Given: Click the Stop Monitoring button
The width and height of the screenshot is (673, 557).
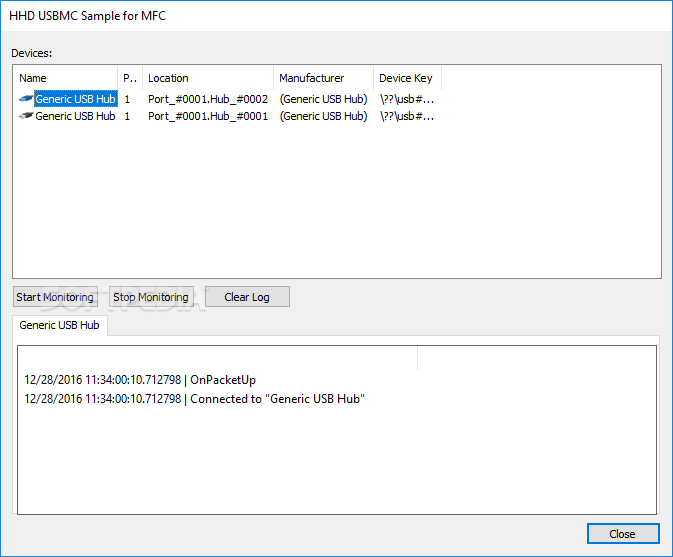Looking at the screenshot, I should coord(151,297).
